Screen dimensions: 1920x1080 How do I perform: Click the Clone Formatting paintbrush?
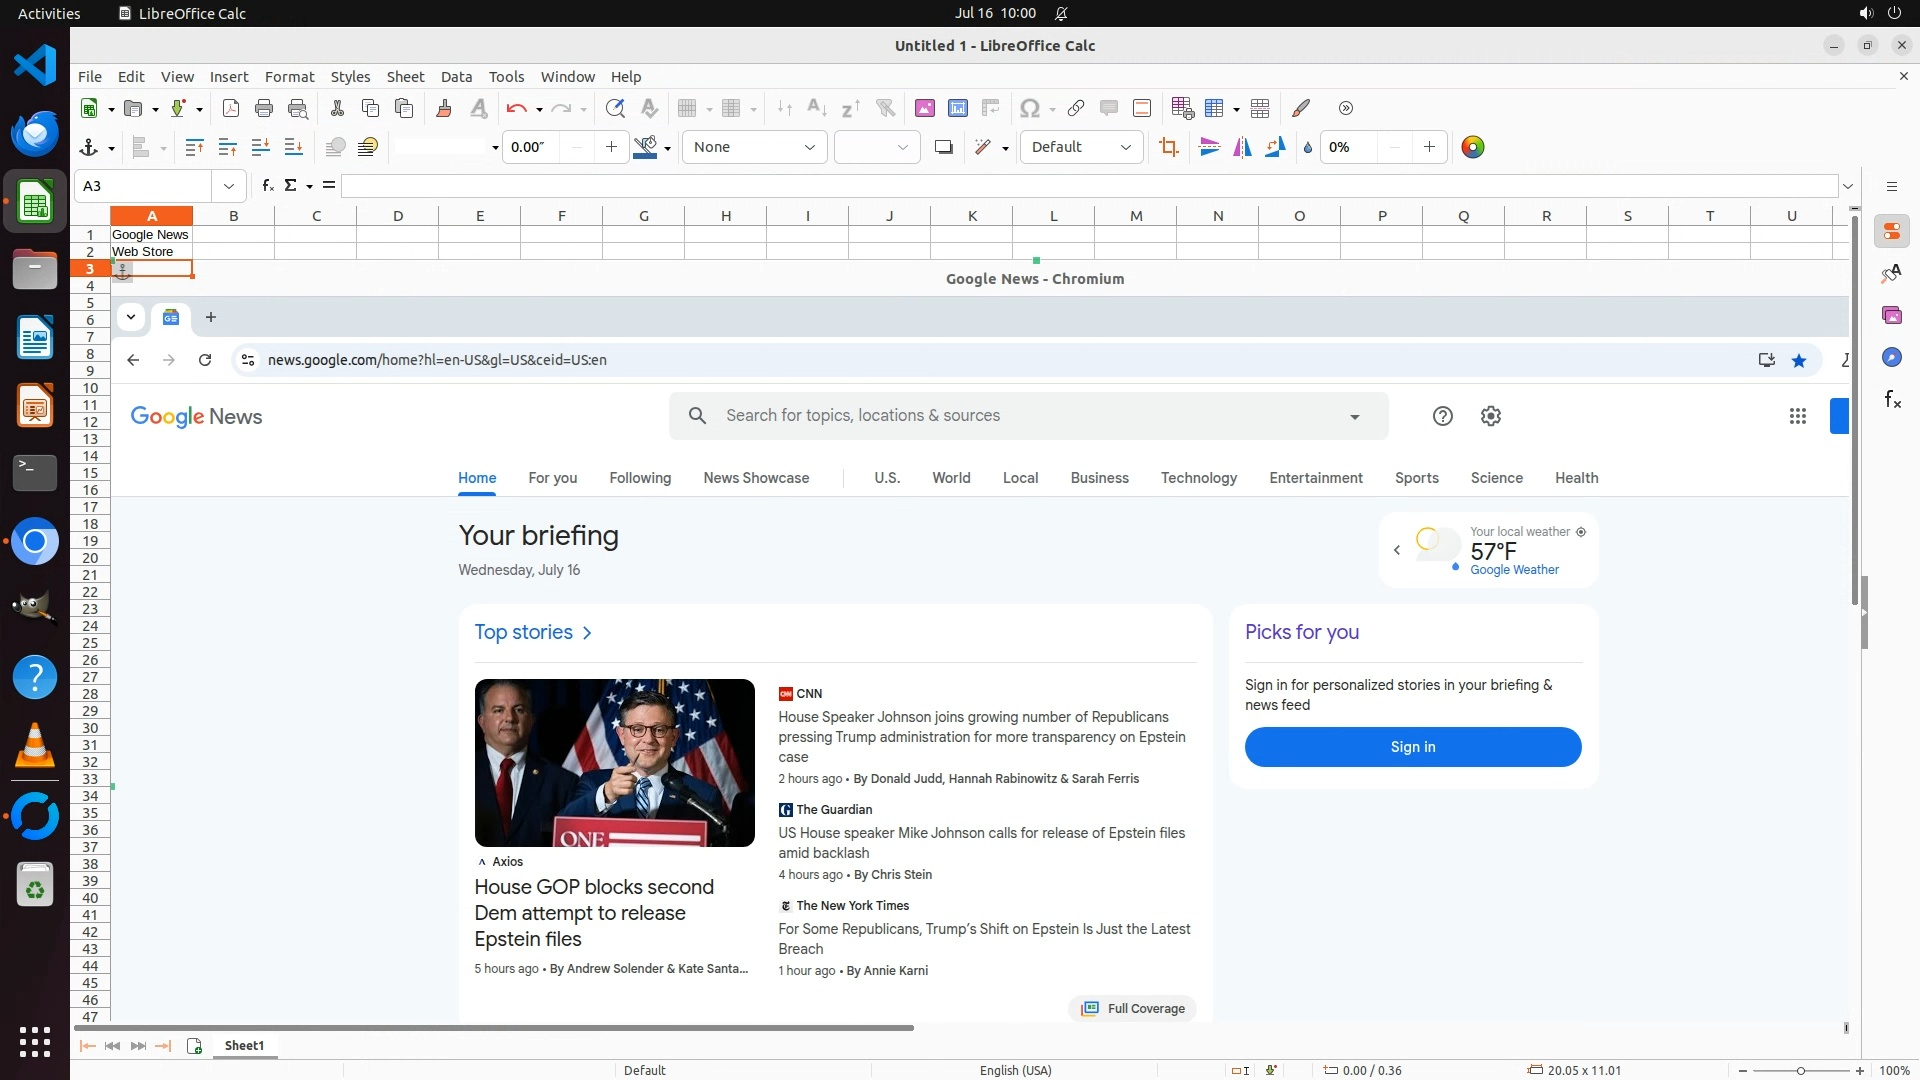(443, 109)
